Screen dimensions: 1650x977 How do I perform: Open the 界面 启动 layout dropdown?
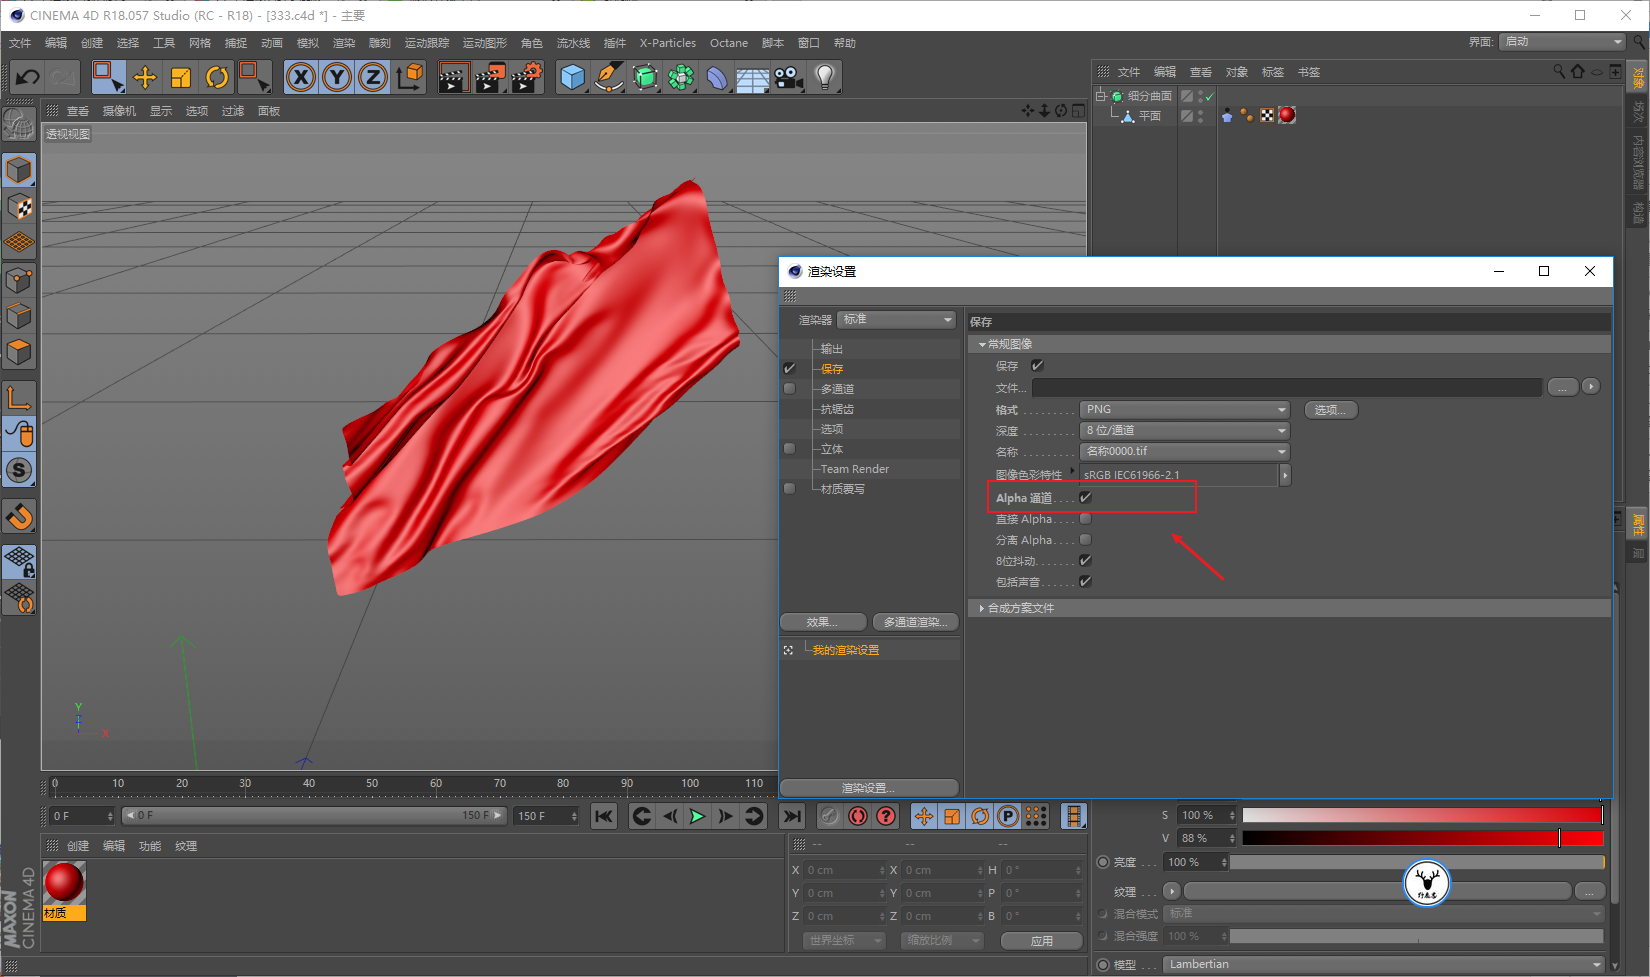pyautogui.click(x=1562, y=41)
